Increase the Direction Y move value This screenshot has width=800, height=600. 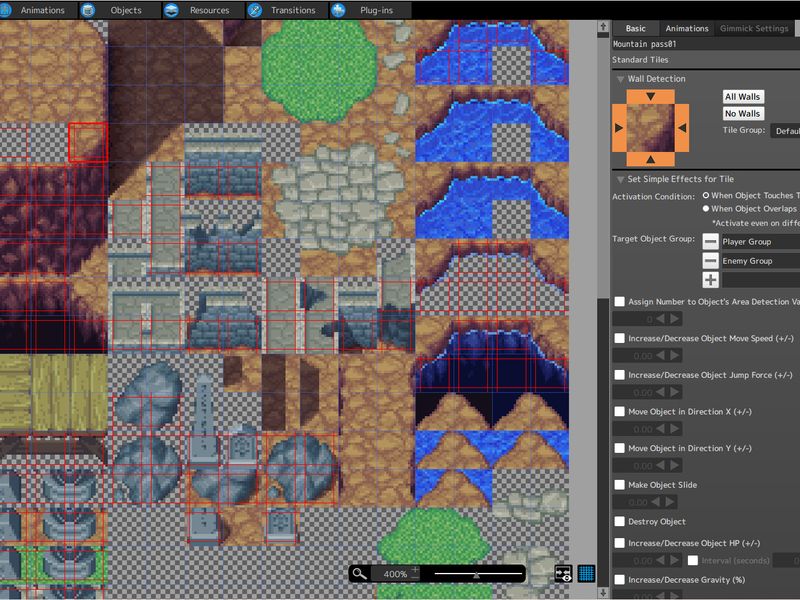click(x=674, y=466)
